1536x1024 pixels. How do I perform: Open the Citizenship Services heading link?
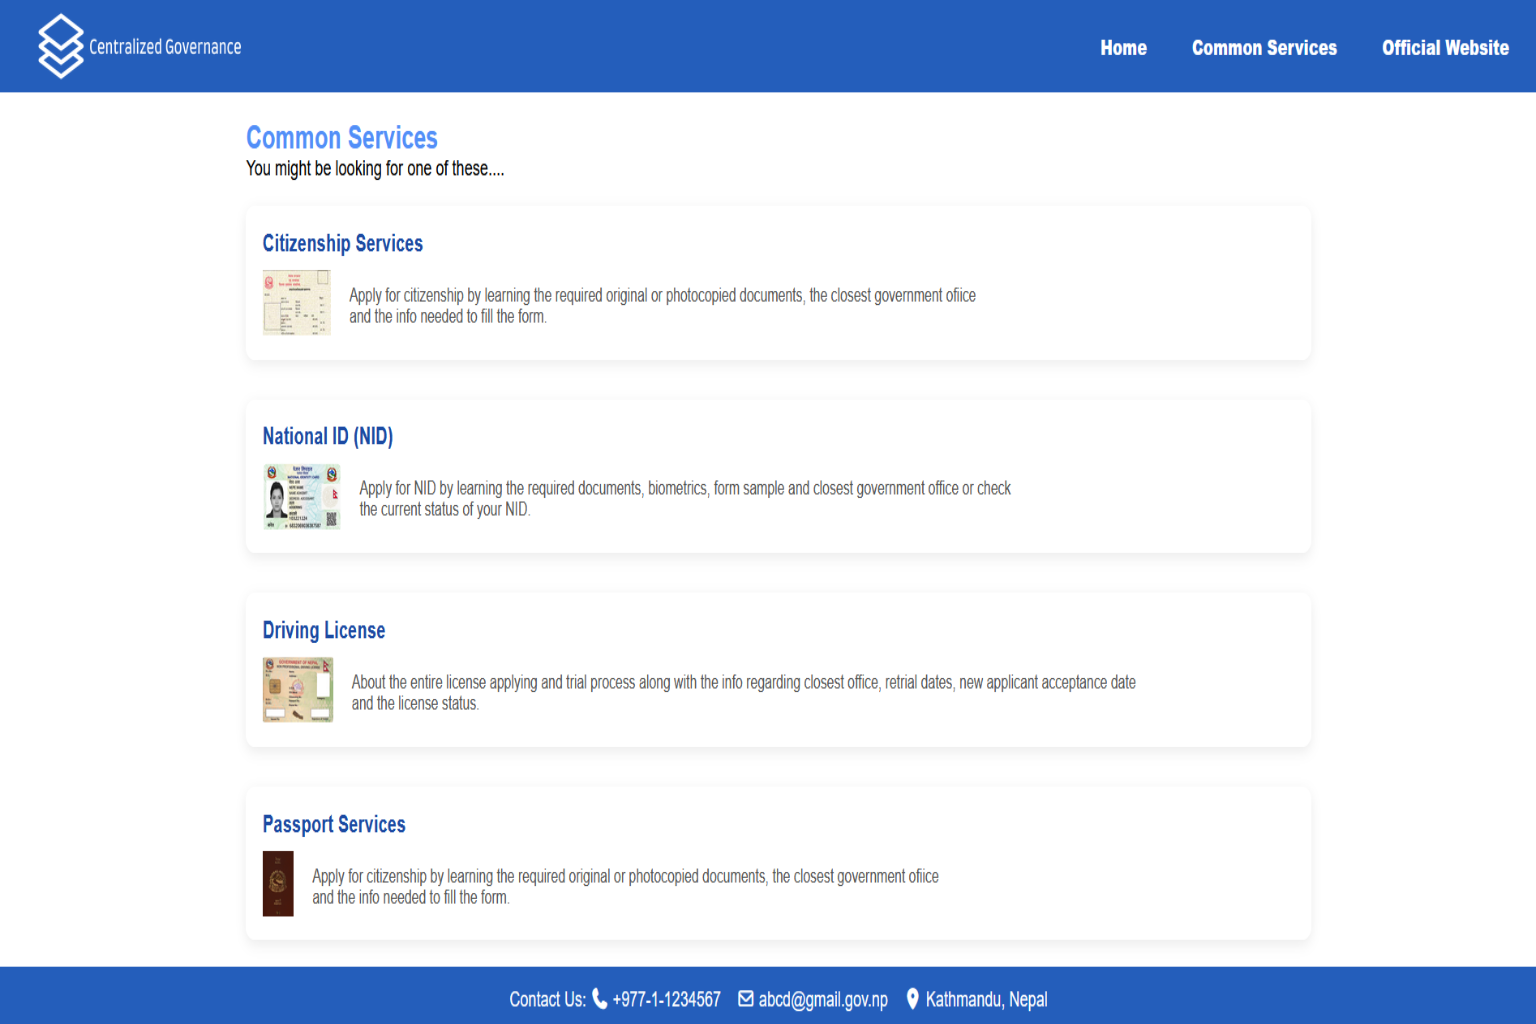coord(342,244)
